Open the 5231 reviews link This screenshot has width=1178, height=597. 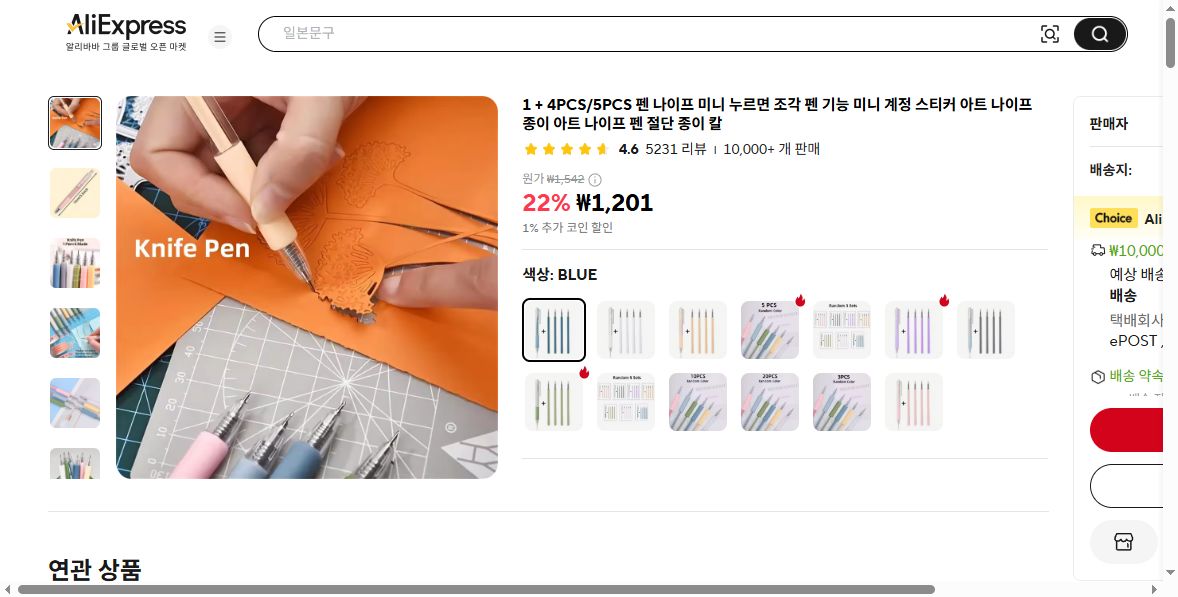coord(675,149)
